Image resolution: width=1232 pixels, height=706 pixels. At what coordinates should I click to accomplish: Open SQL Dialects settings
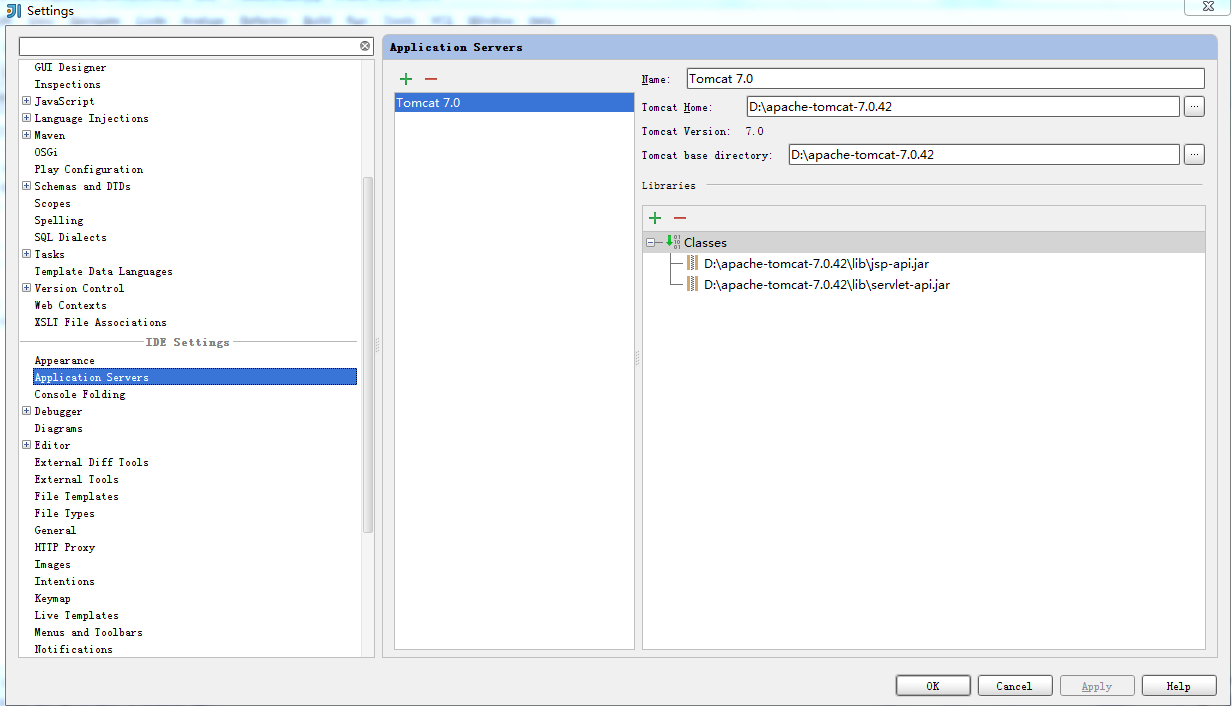click(x=70, y=237)
